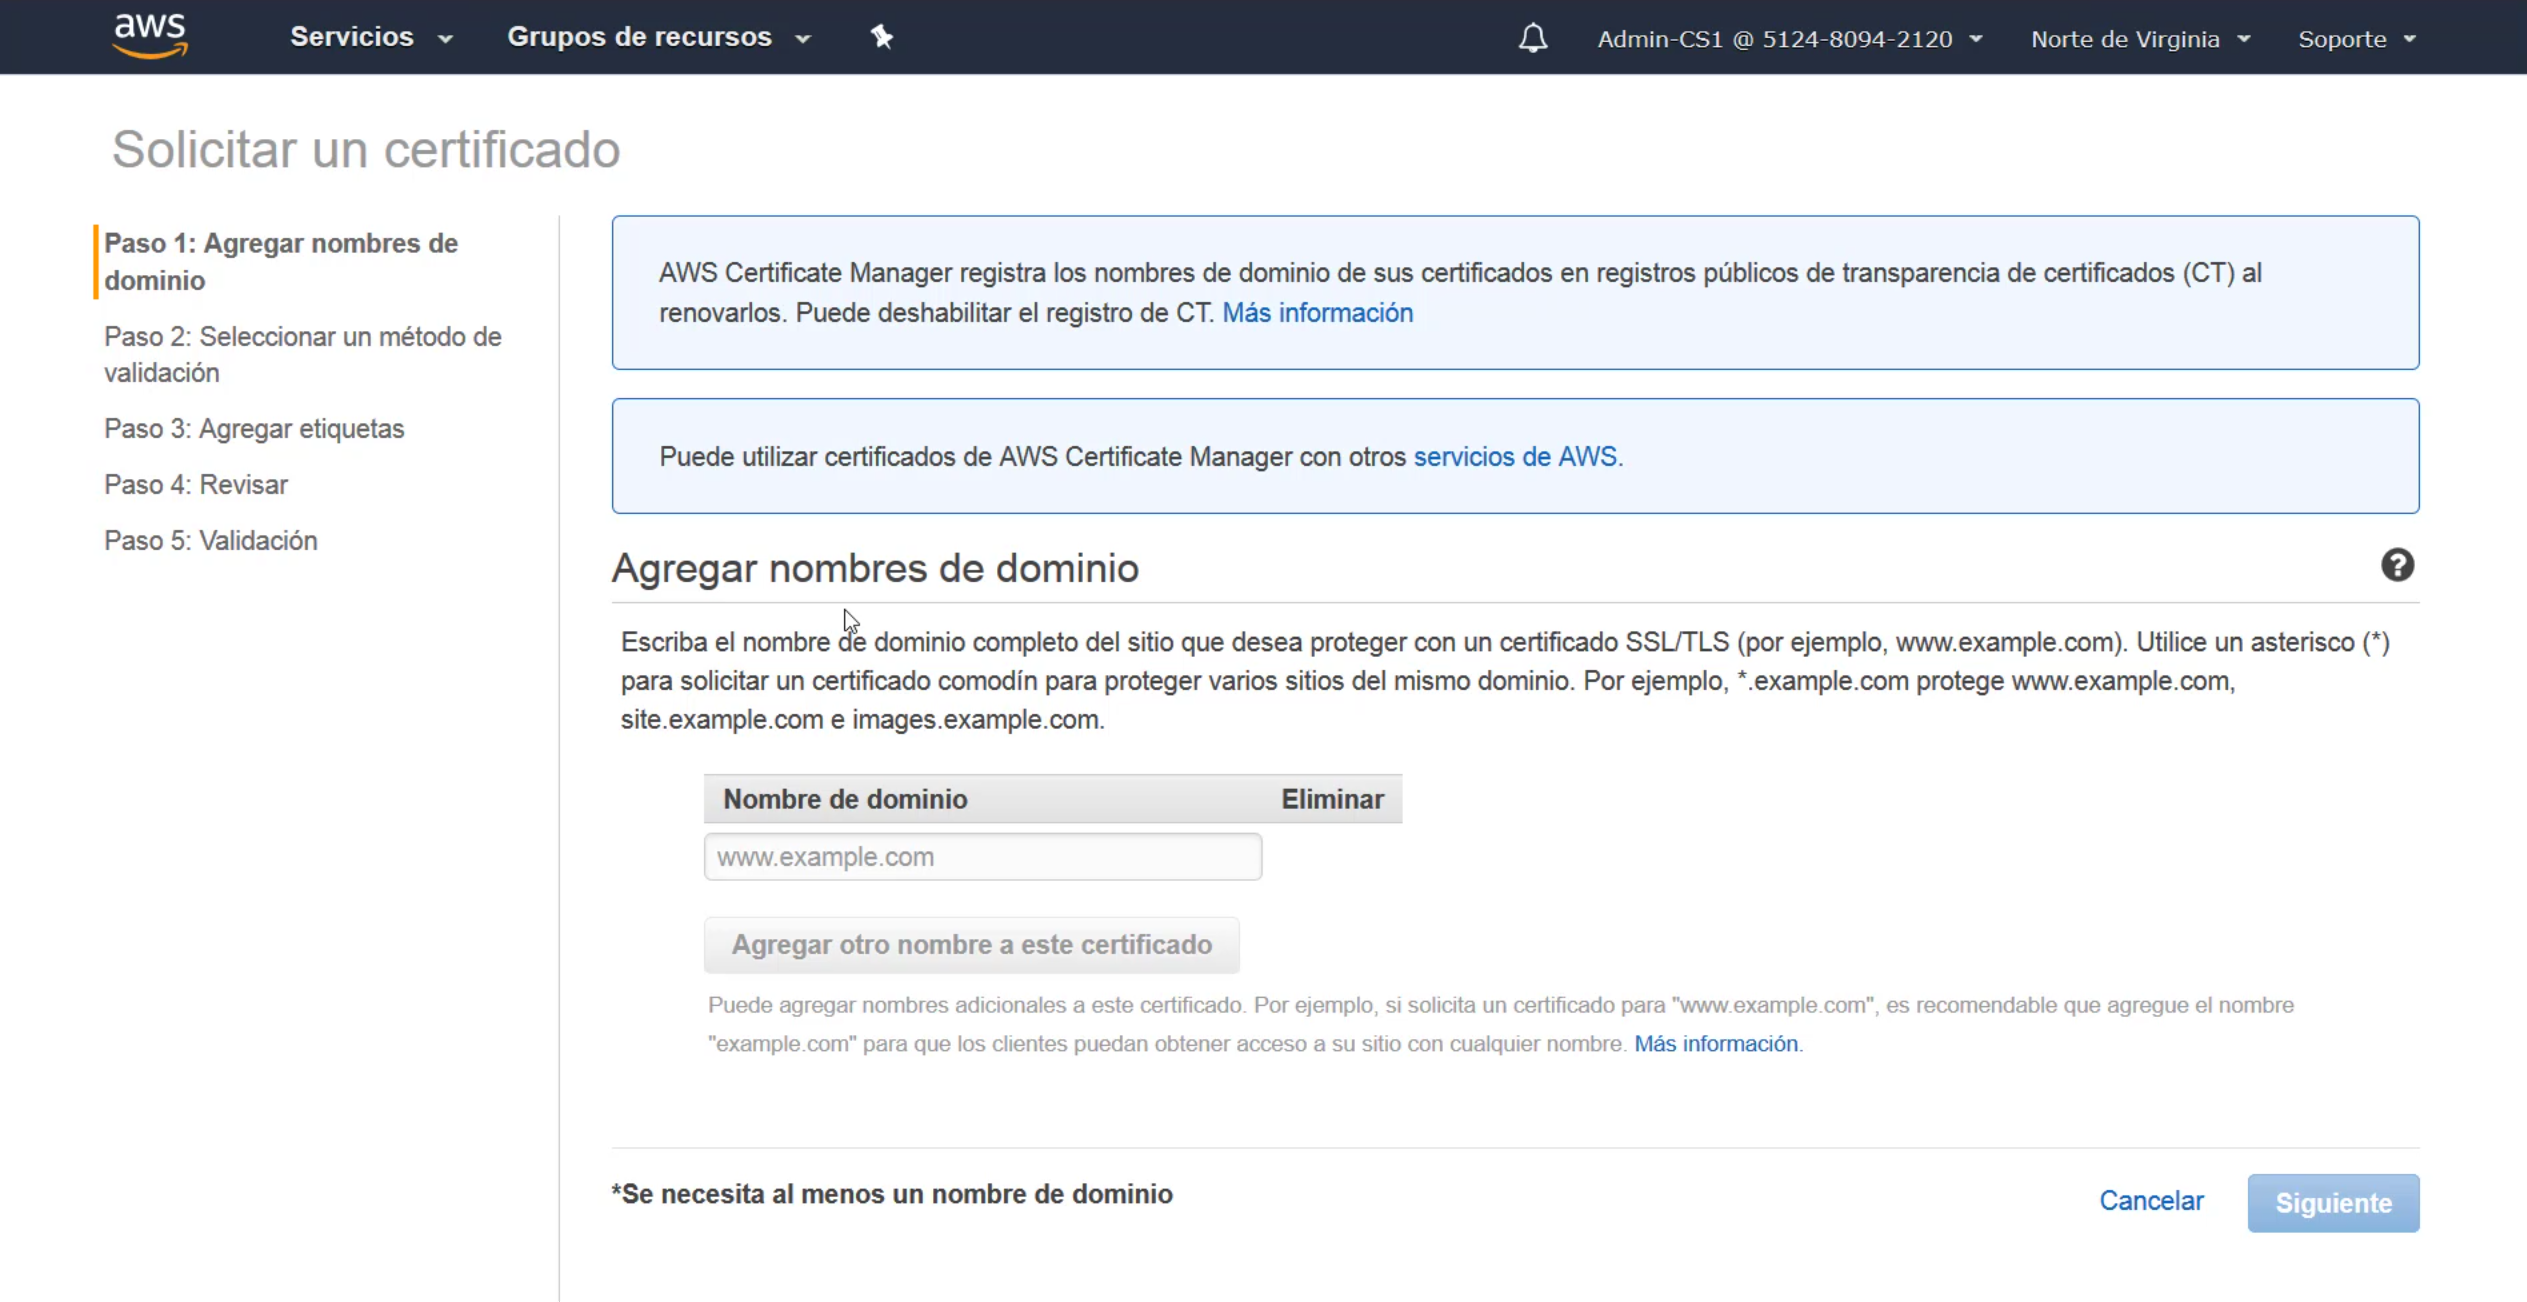Expand the Servicios dropdown menu

point(371,37)
